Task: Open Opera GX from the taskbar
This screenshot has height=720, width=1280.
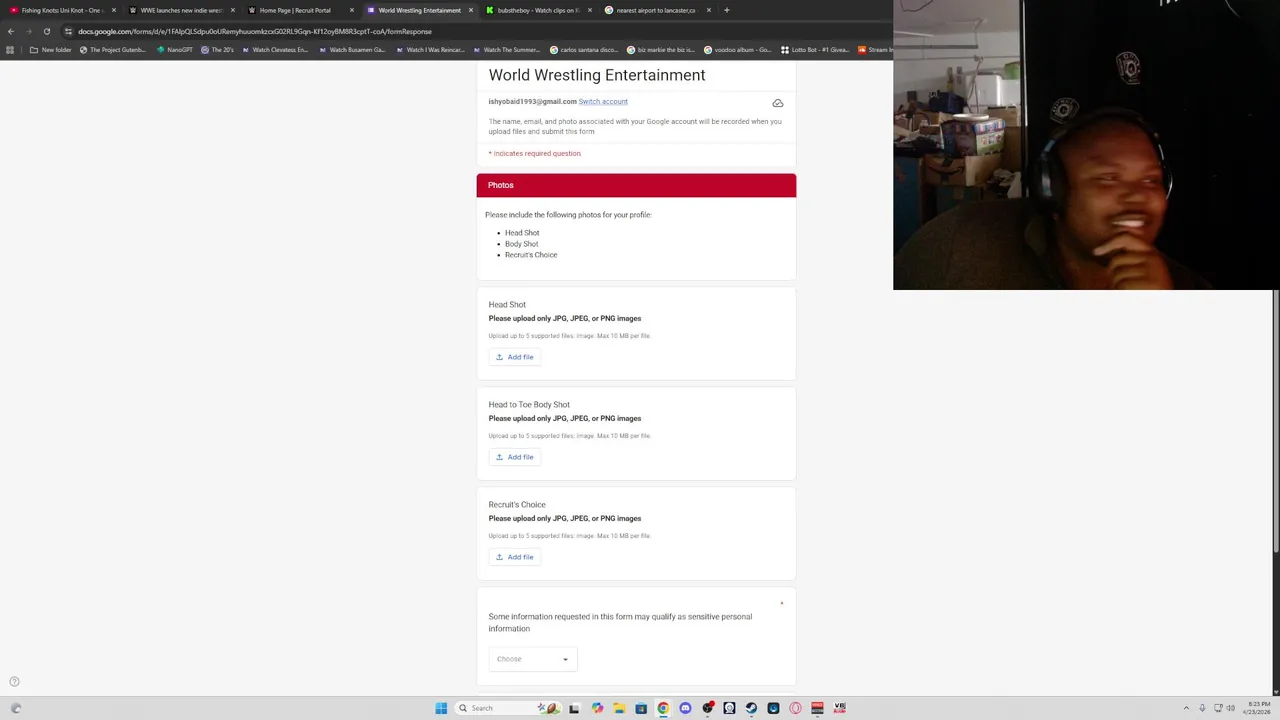Action: pyautogui.click(x=795, y=708)
